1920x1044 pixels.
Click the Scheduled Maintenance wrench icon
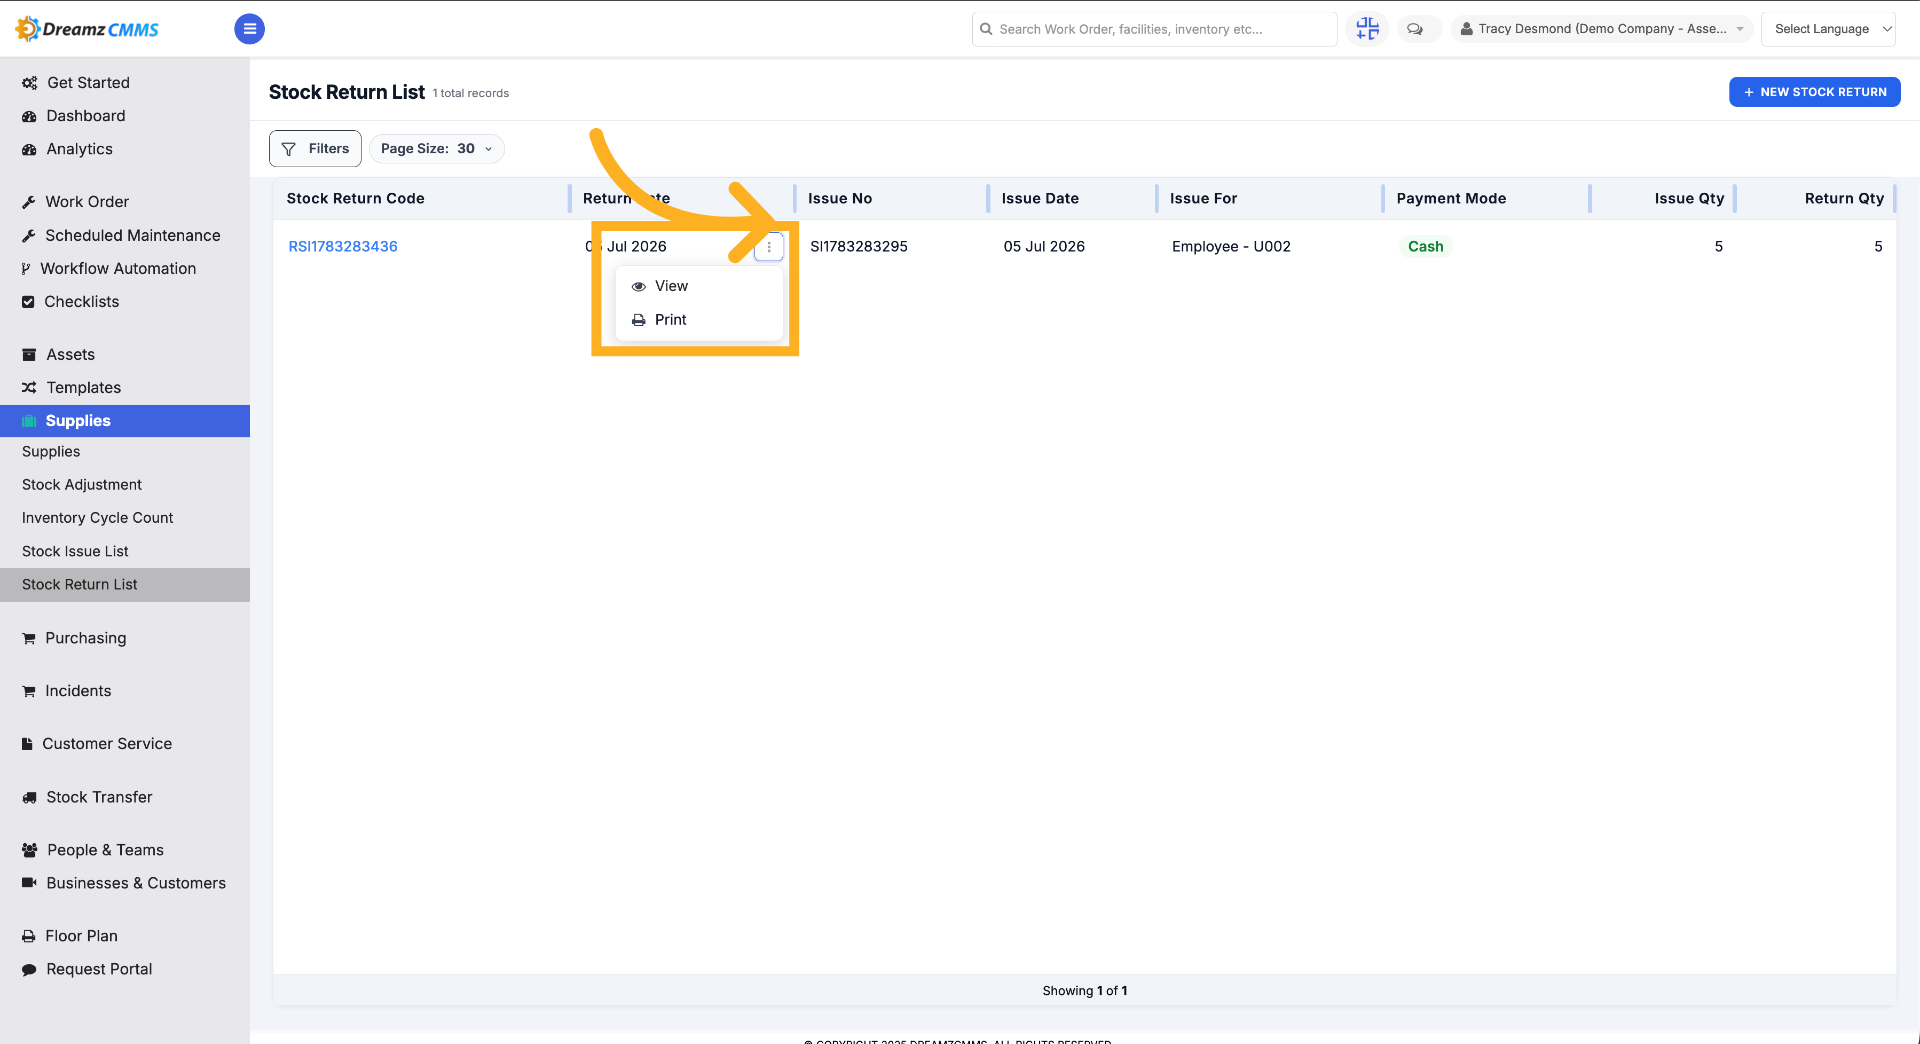[x=29, y=236]
